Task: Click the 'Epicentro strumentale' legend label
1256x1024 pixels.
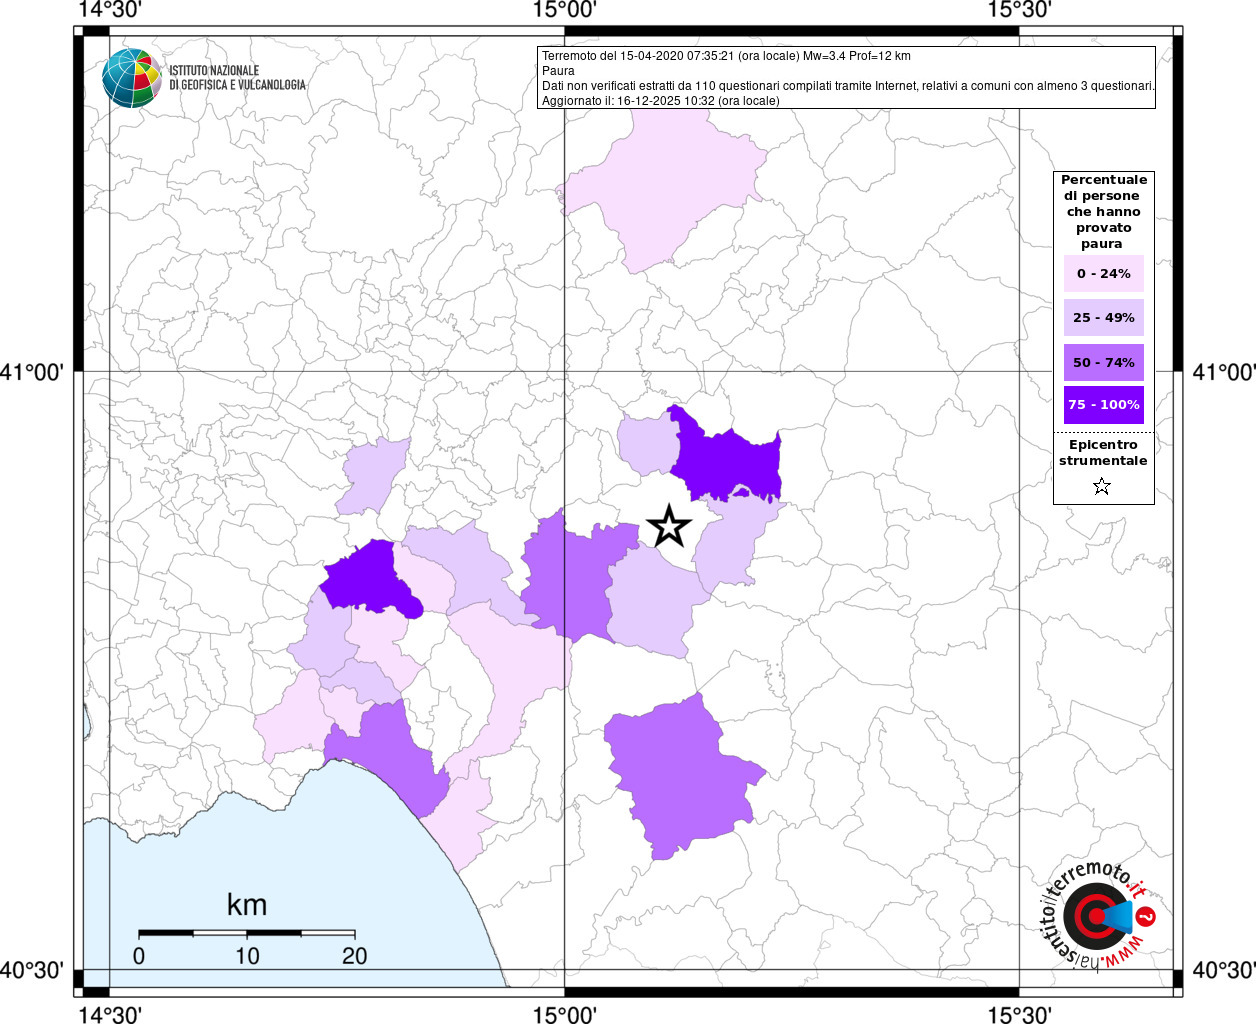Action: 1103,453
